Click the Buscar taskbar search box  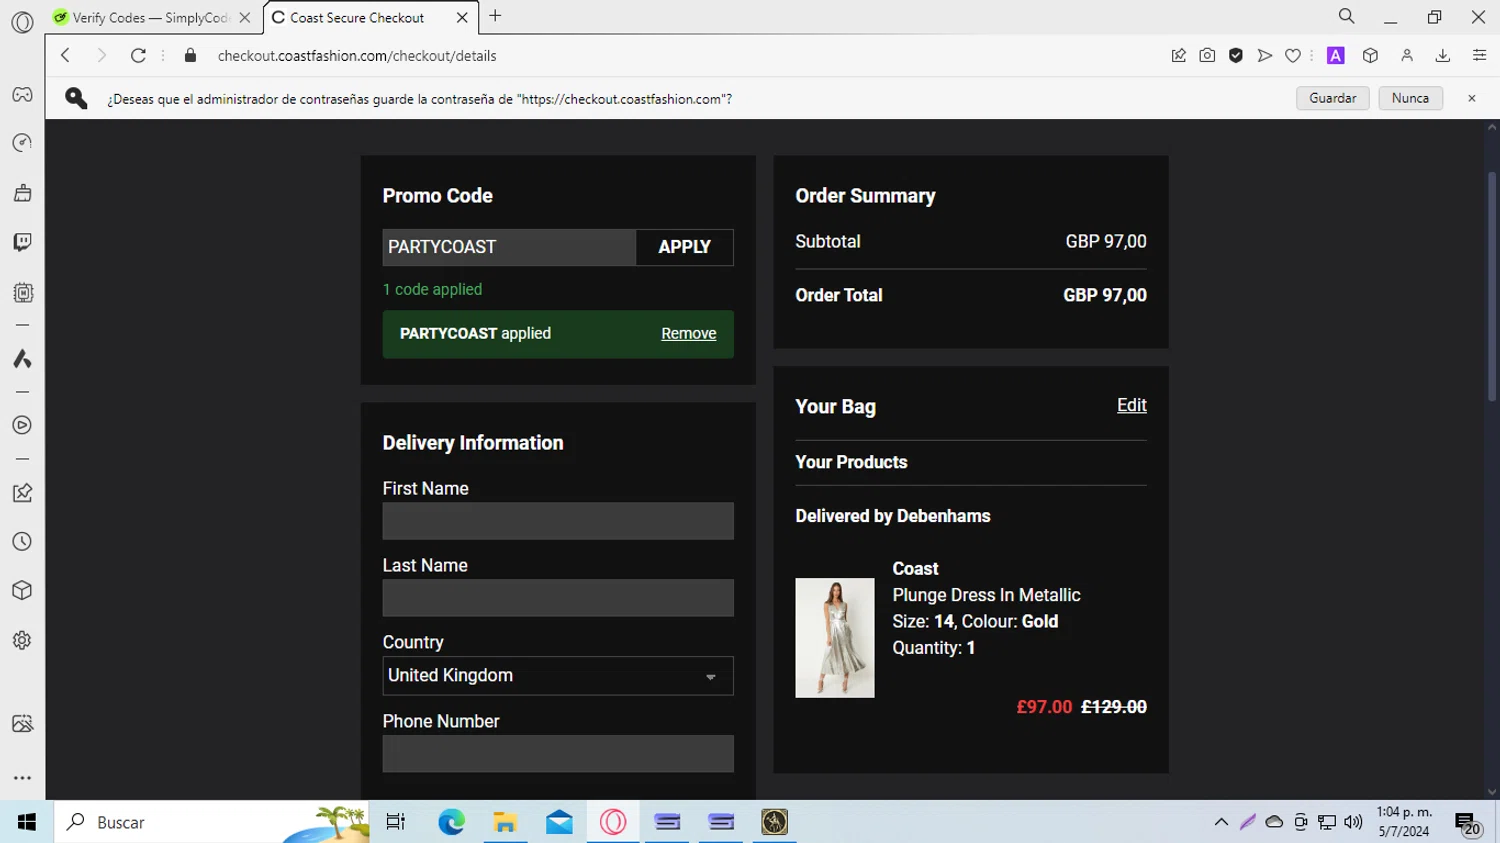pyautogui.click(x=212, y=822)
